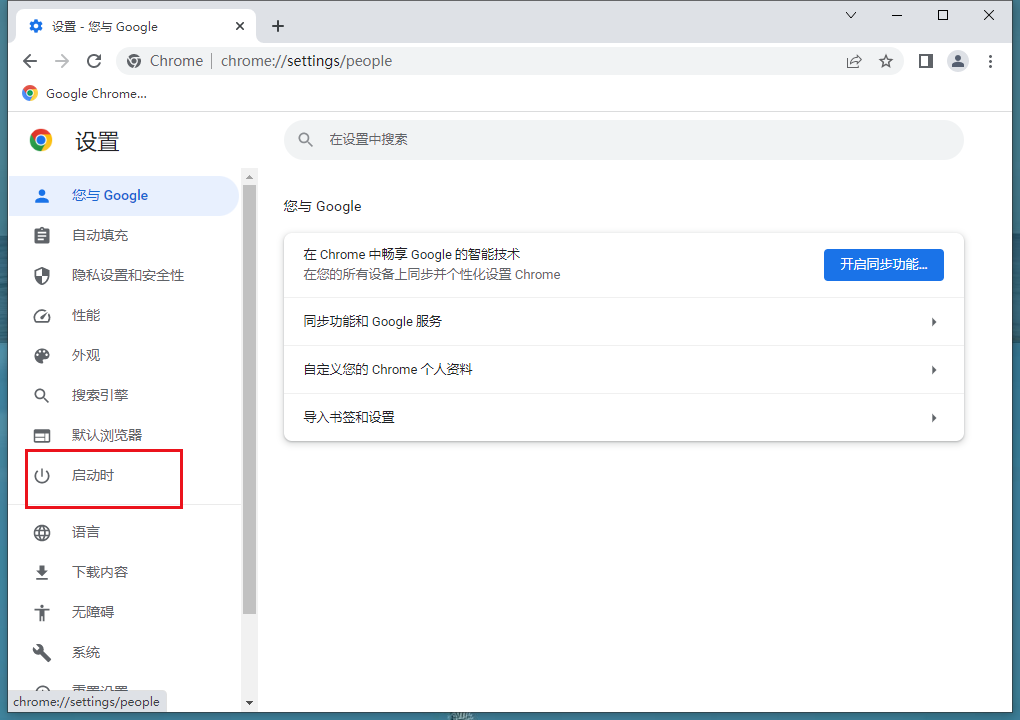
Task: Click the sidebar scrollbar thumb
Action: pyautogui.click(x=249, y=399)
